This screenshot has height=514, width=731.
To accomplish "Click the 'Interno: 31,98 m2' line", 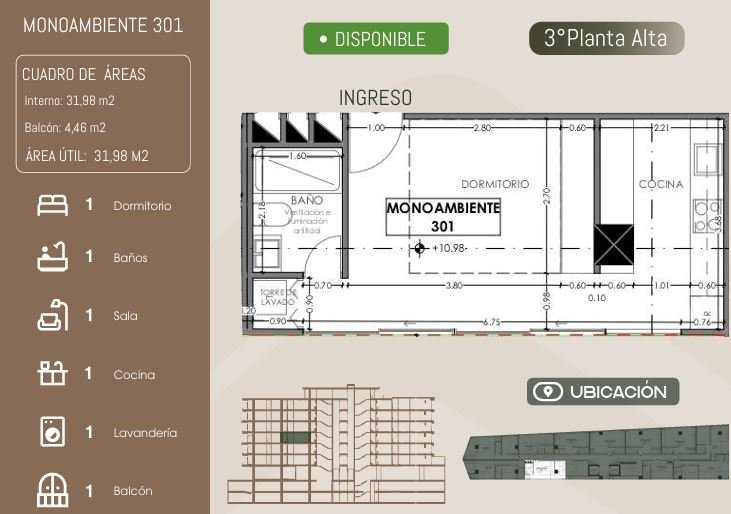I will [69, 101].
